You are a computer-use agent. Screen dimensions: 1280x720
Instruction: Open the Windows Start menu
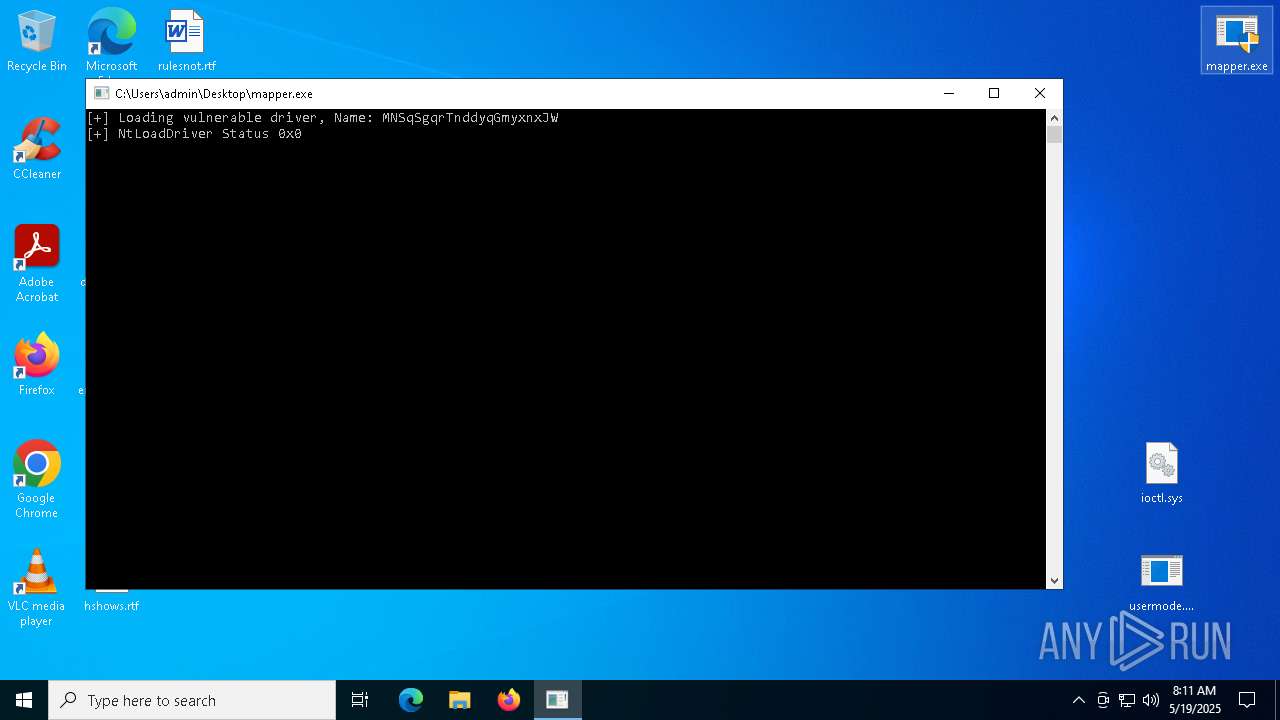pos(24,700)
